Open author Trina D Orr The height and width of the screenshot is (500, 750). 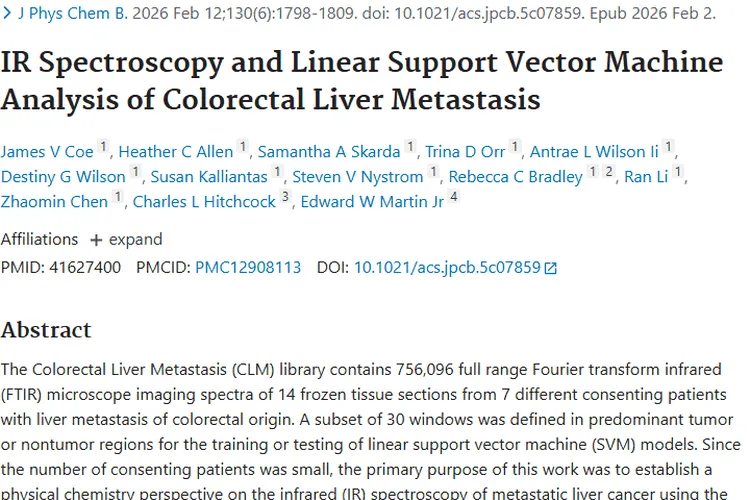[465, 152]
